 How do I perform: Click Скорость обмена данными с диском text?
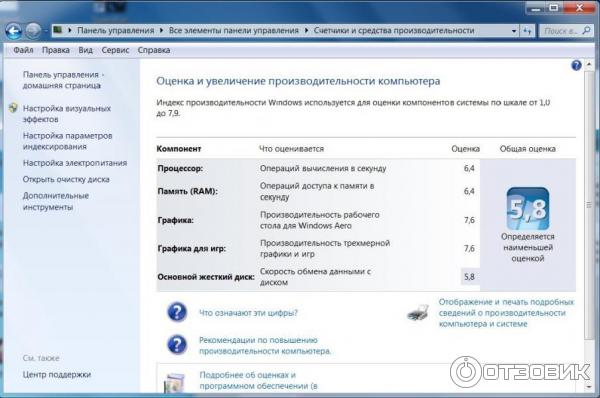315,277
